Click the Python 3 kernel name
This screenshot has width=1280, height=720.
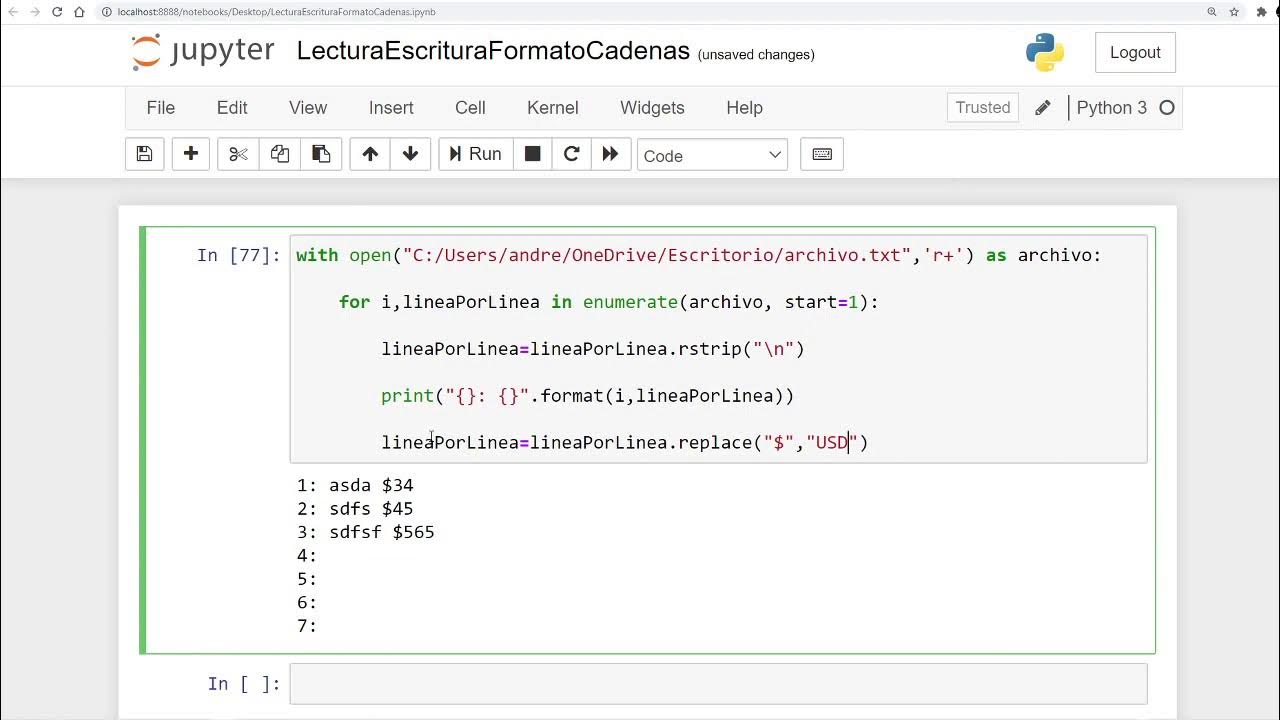coord(1111,108)
